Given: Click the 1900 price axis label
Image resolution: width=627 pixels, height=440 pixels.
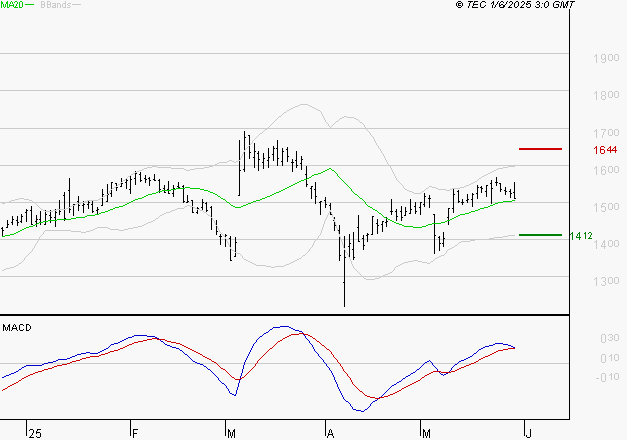Looking at the screenshot, I should click(x=606, y=59).
